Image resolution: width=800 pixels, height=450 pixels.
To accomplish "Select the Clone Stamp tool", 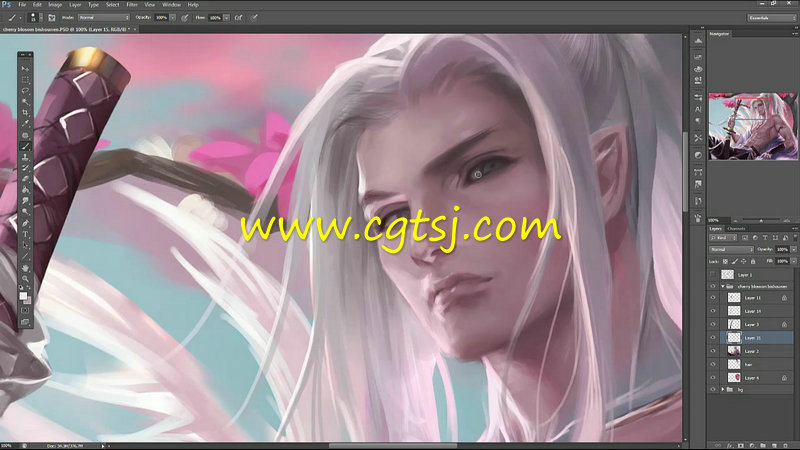I will [x=25, y=157].
